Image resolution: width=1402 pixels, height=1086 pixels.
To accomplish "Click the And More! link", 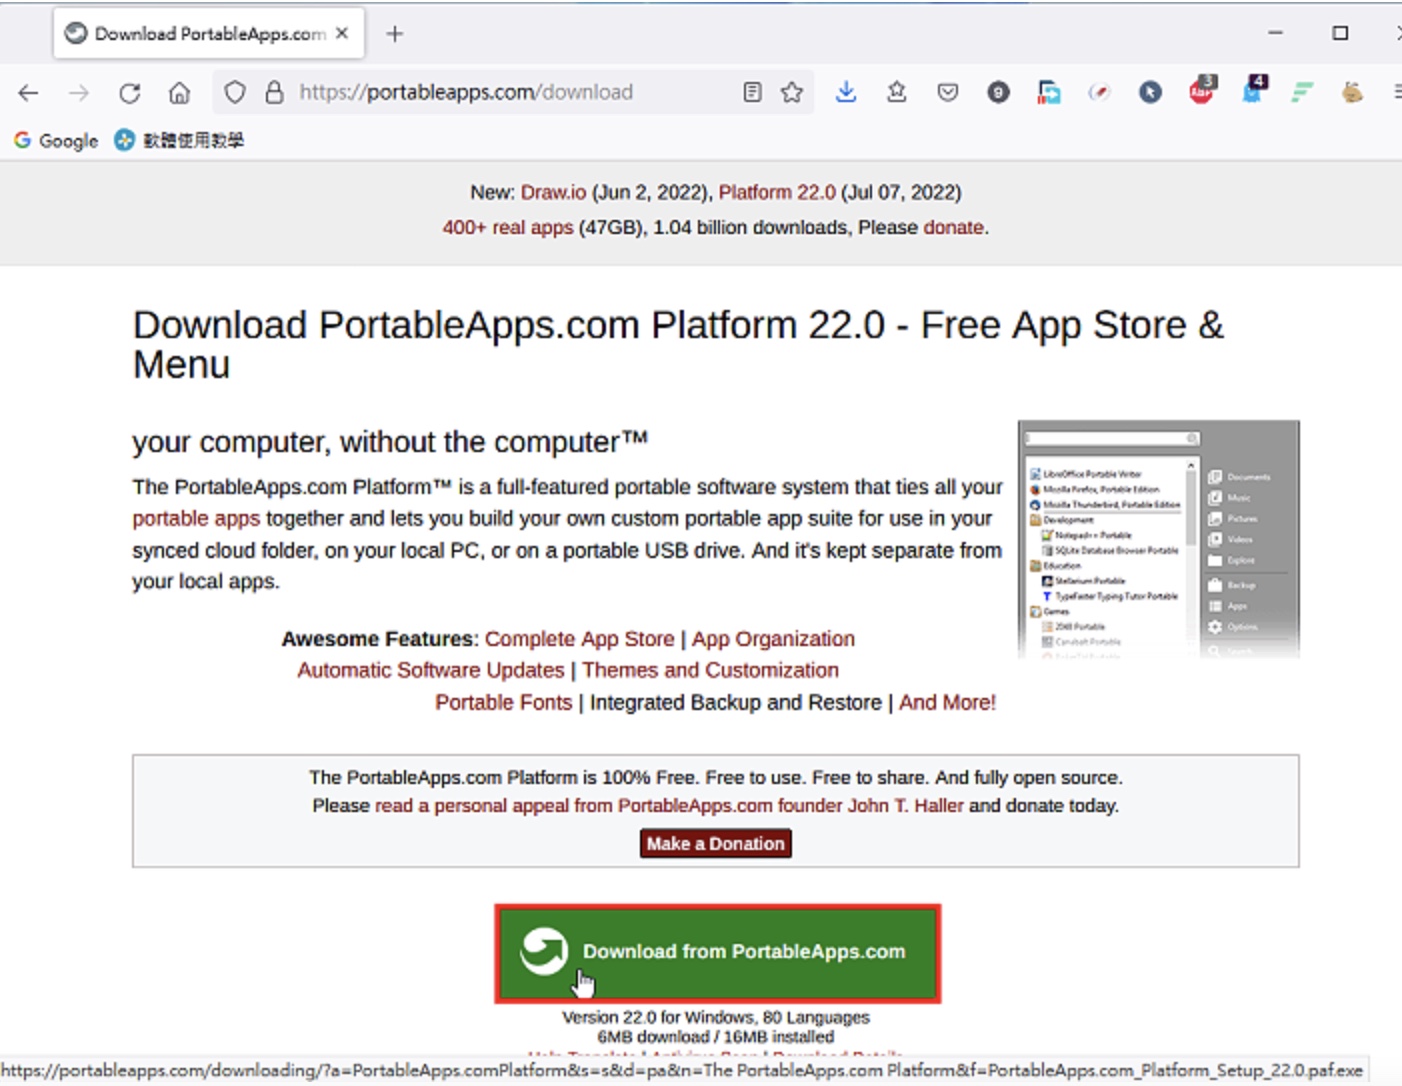I will point(947,702).
